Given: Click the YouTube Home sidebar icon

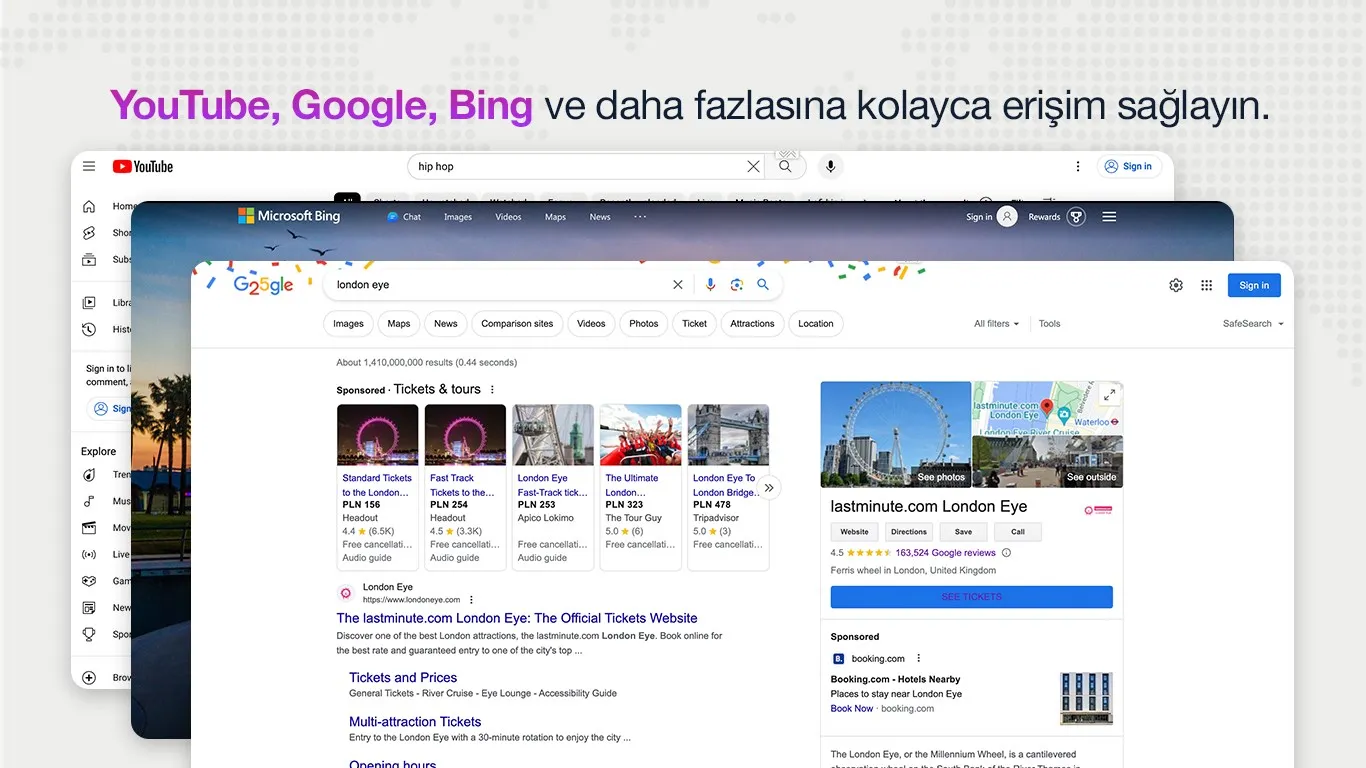Looking at the screenshot, I should [x=89, y=206].
